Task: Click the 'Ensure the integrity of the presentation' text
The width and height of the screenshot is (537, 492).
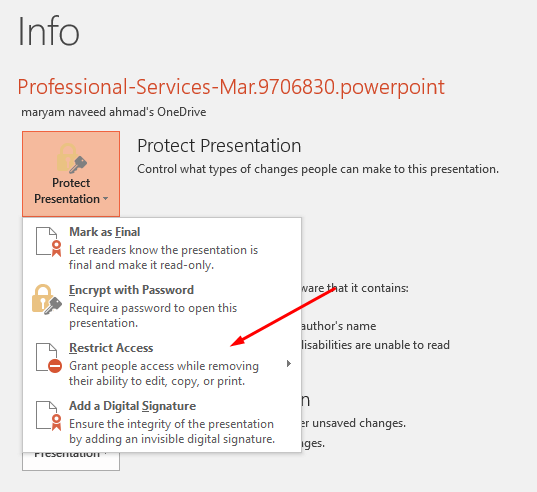Action: (x=172, y=431)
